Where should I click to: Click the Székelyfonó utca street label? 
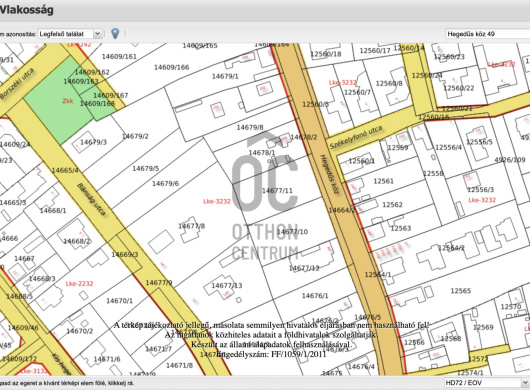point(356,137)
